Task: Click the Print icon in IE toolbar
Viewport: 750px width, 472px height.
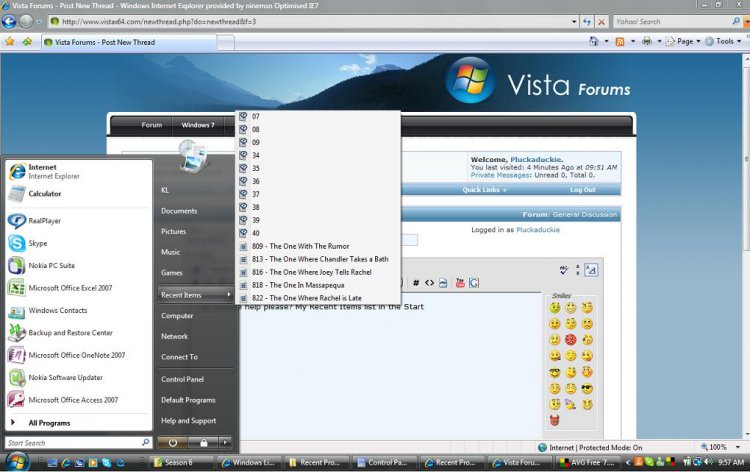Action: (647, 42)
